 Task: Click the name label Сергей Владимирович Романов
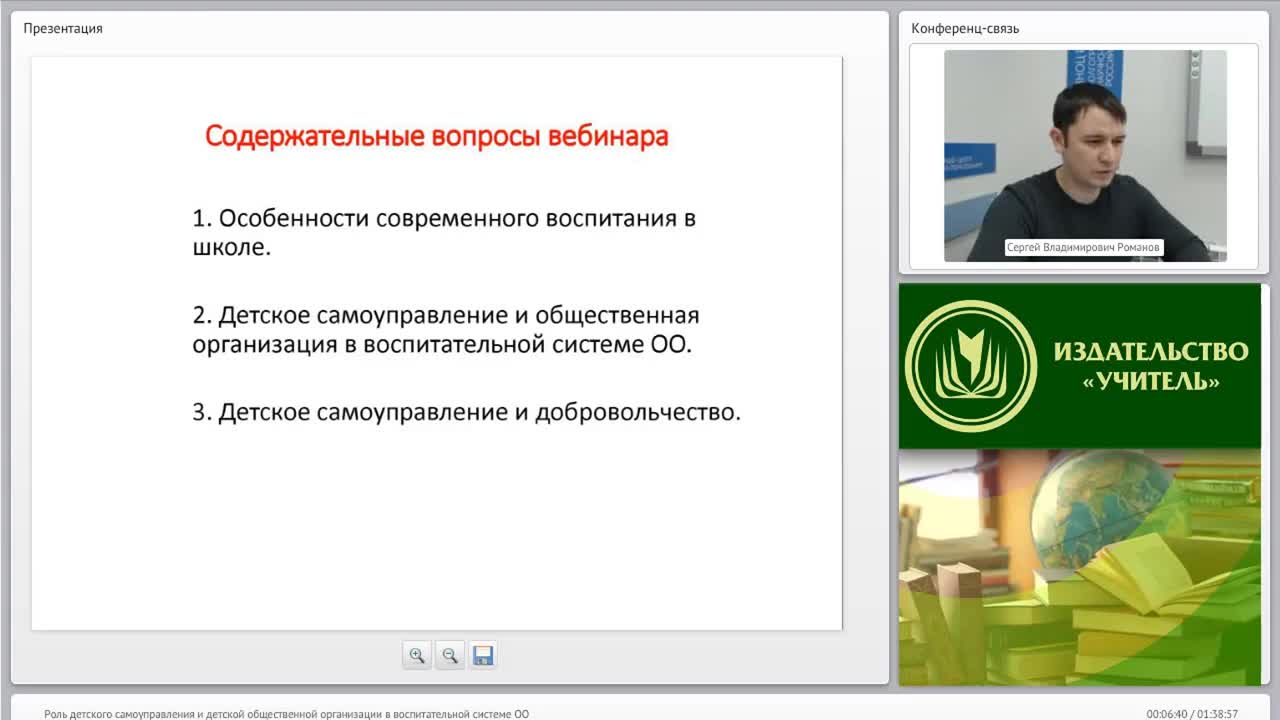point(1084,248)
